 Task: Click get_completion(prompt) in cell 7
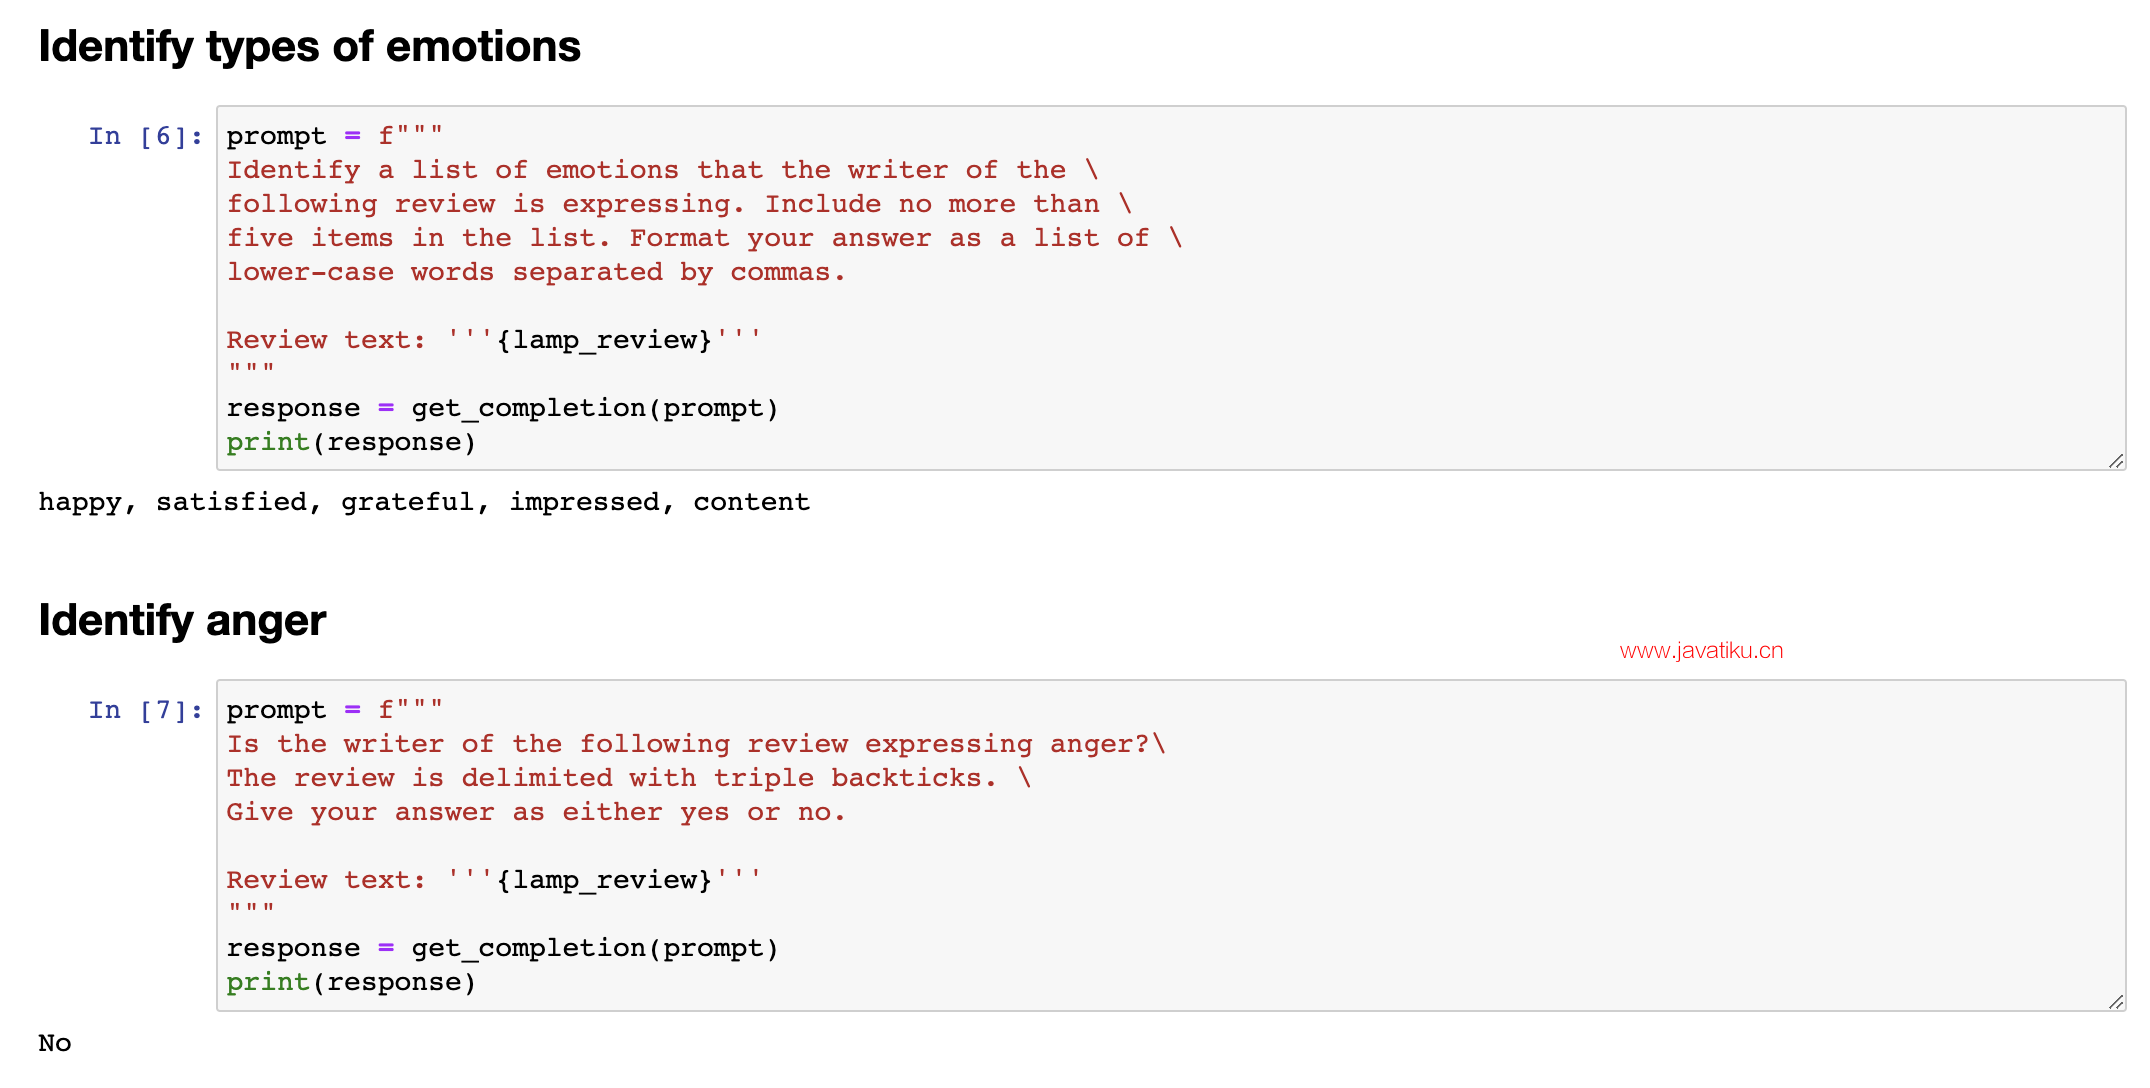(595, 948)
